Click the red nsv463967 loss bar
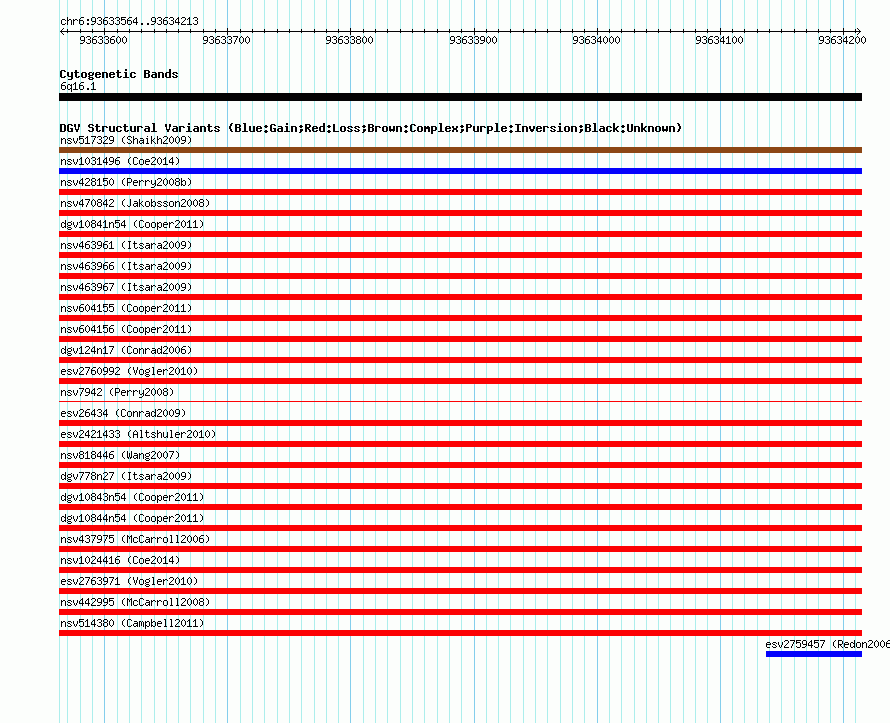The width and height of the screenshot is (890, 723). point(460,297)
